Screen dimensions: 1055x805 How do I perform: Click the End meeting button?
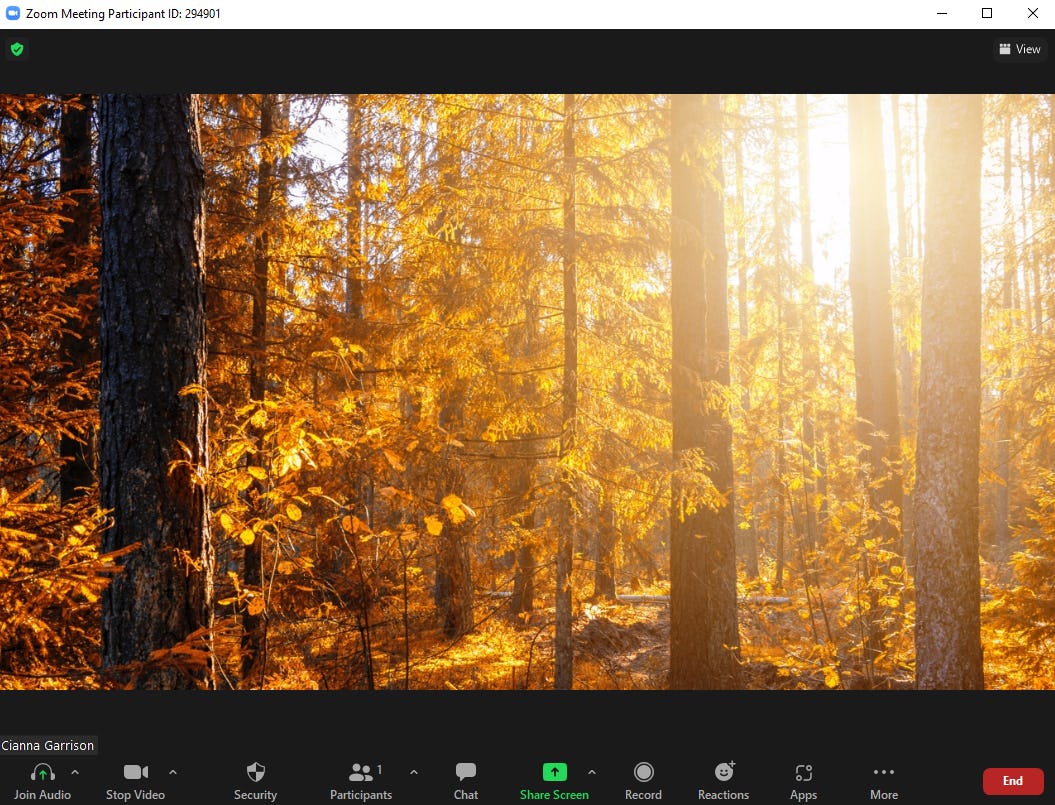tap(1013, 781)
